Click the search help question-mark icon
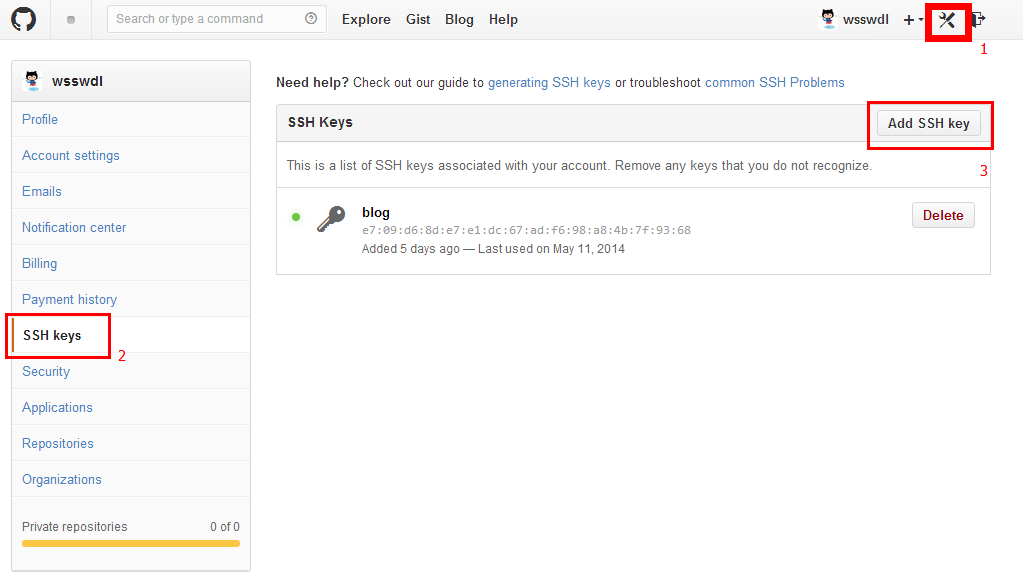Screen dimensions: 1023x581 [311, 19]
